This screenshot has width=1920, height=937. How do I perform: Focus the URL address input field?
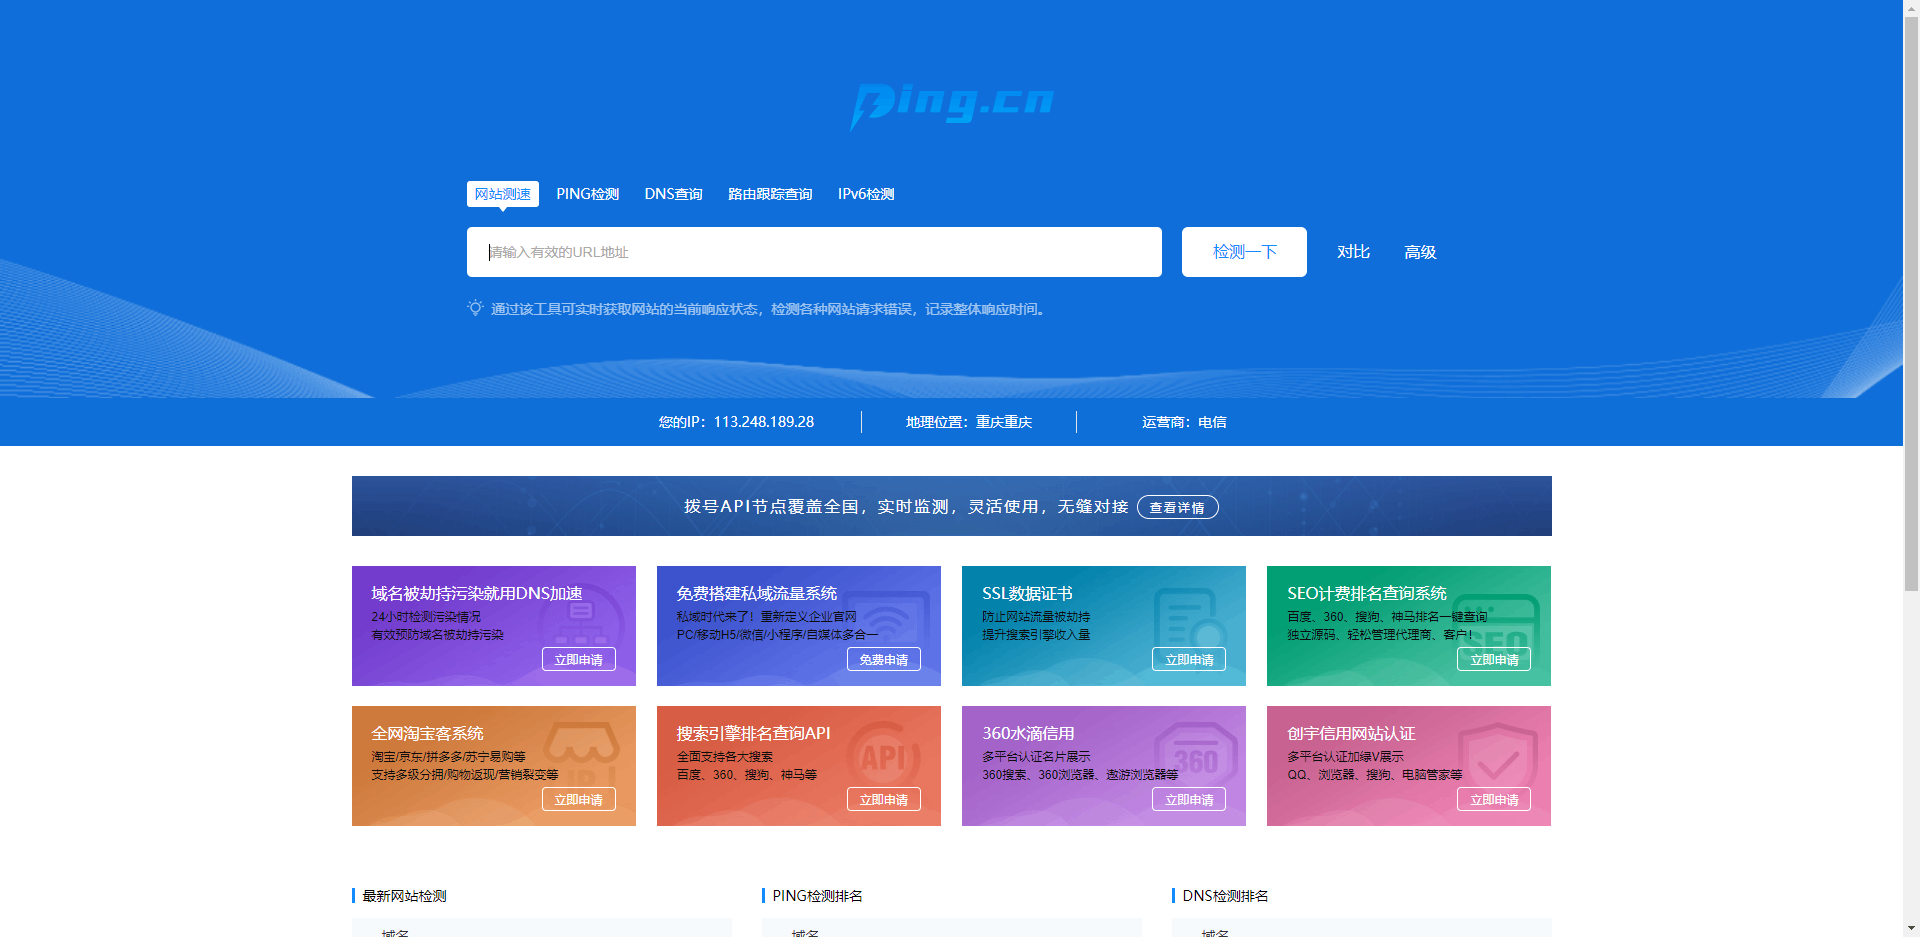(814, 252)
